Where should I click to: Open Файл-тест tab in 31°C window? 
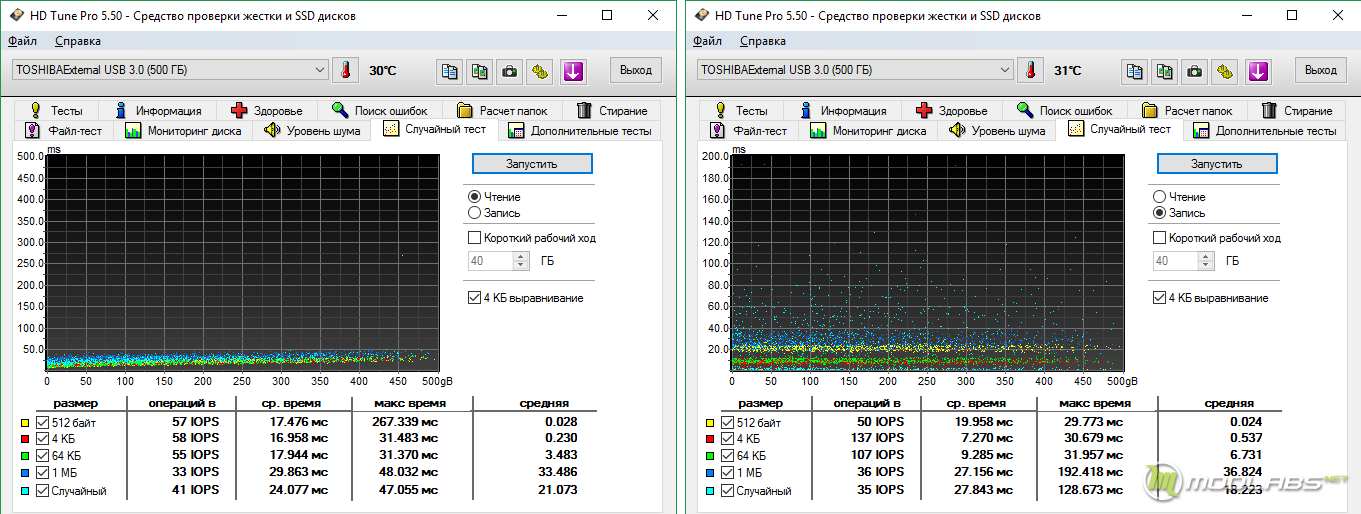(x=748, y=131)
